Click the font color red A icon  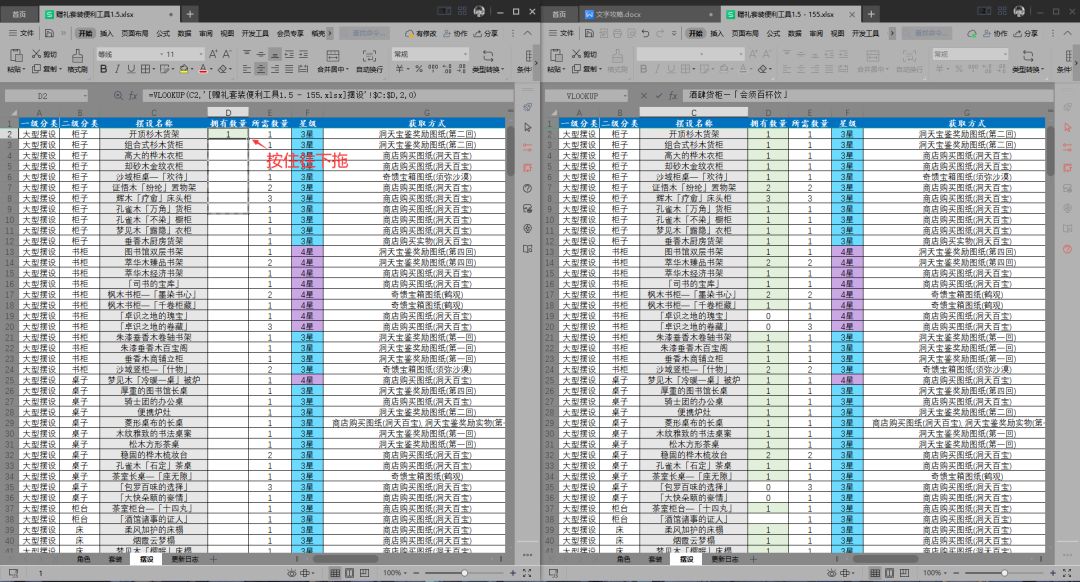202,69
